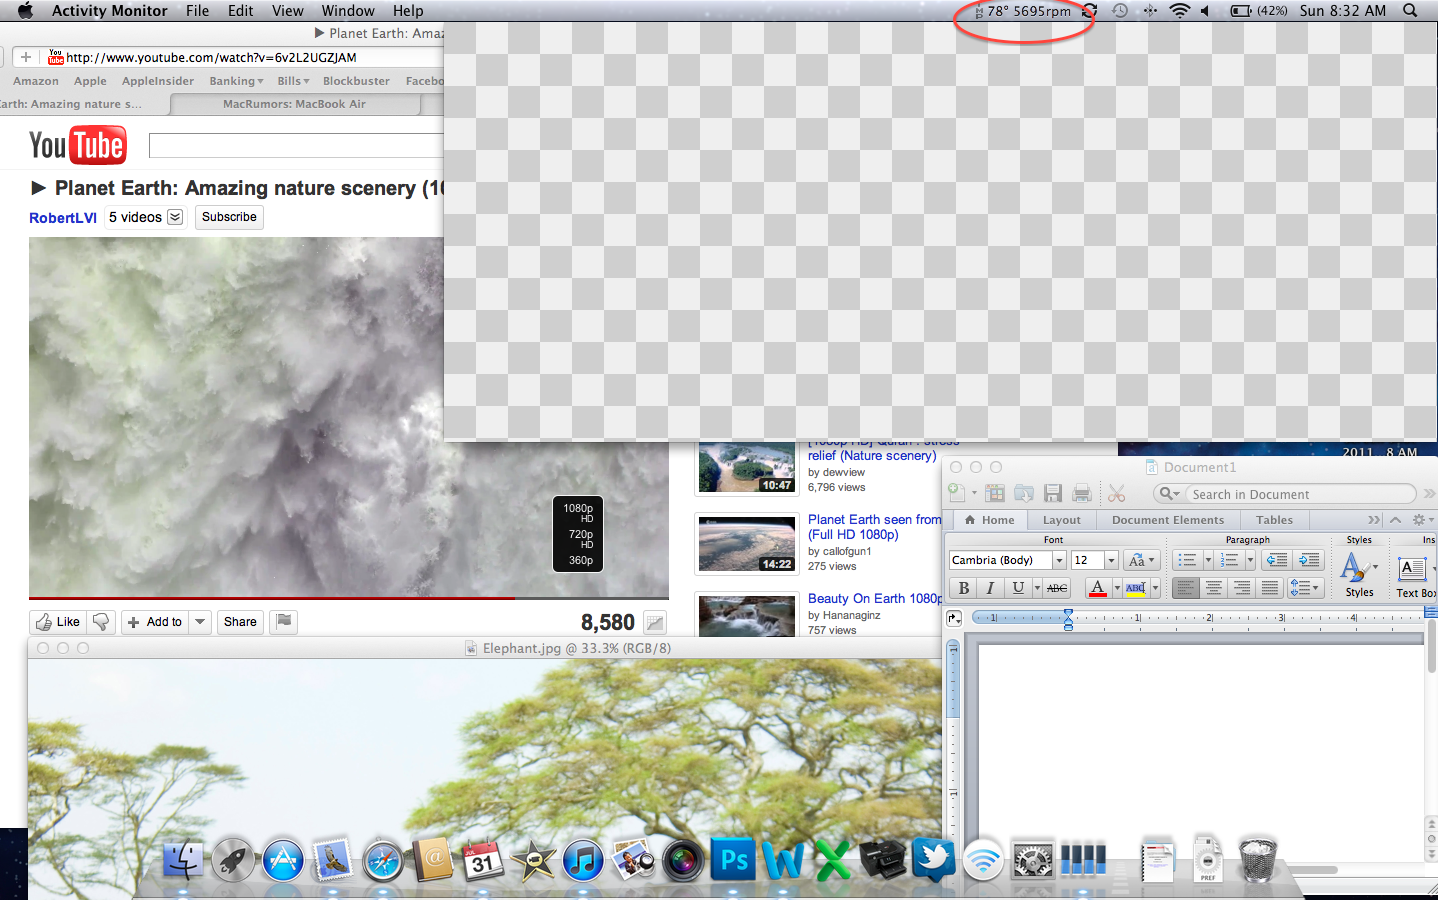Open the highlight color dropdown arrow
Viewport: 1438px width, 900px height.
1155,588
